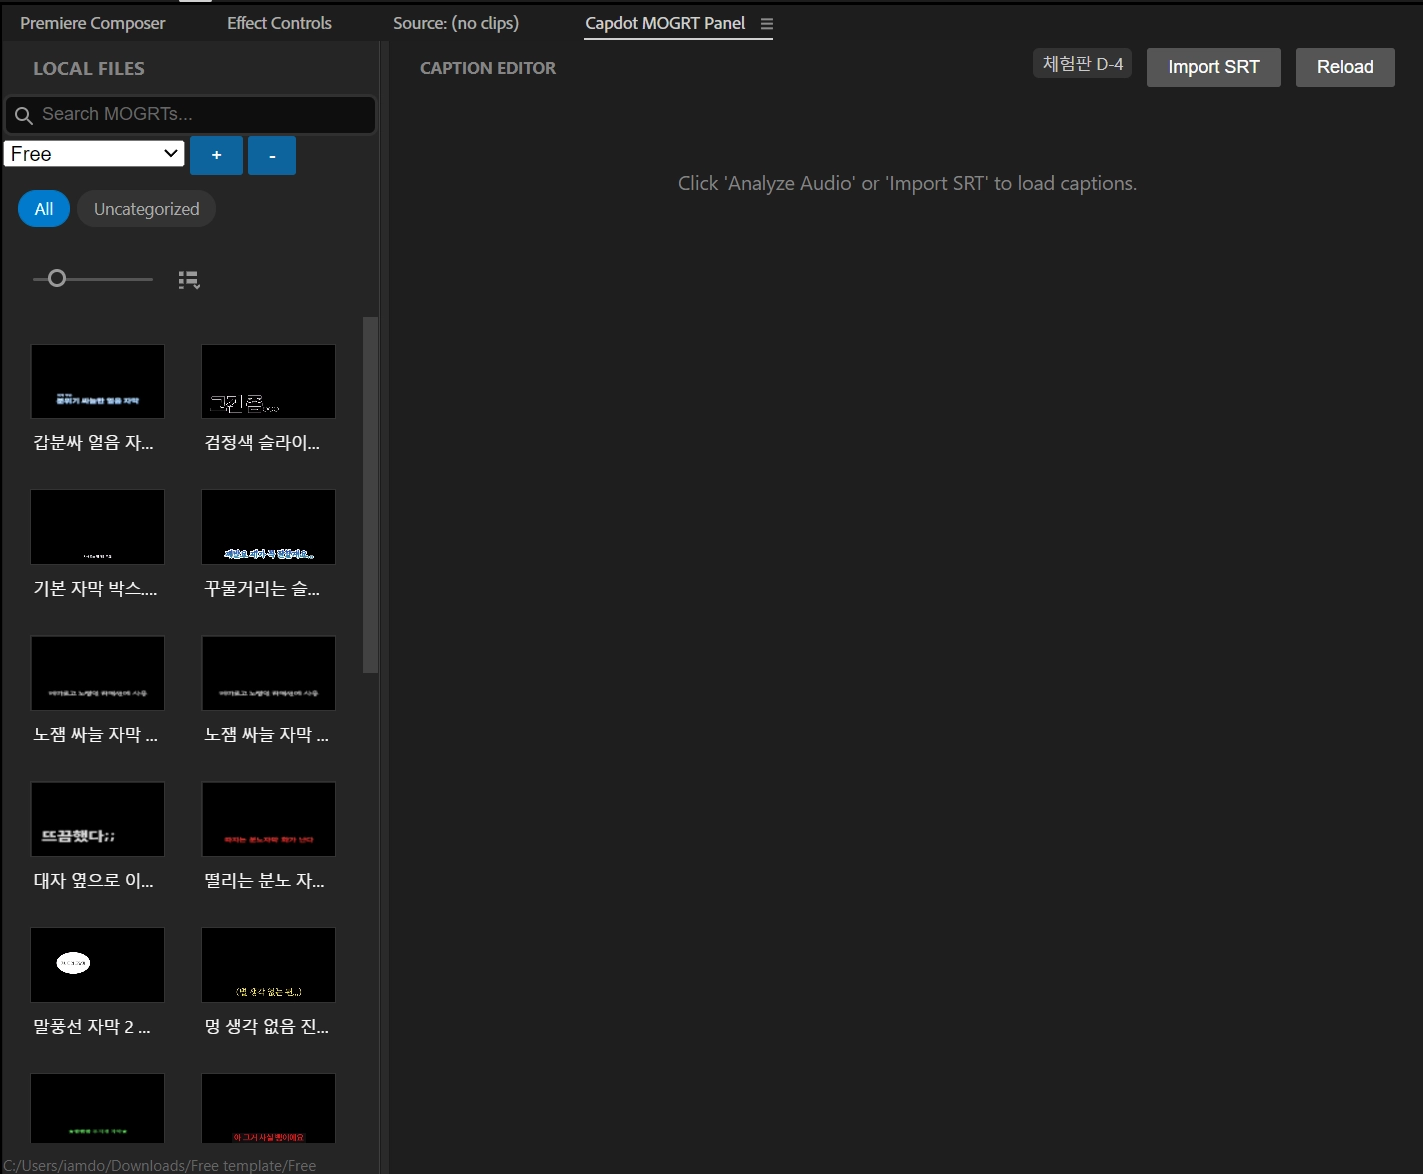
Task: Click the thumbnail size slider handle
Action: coord(57,279)
